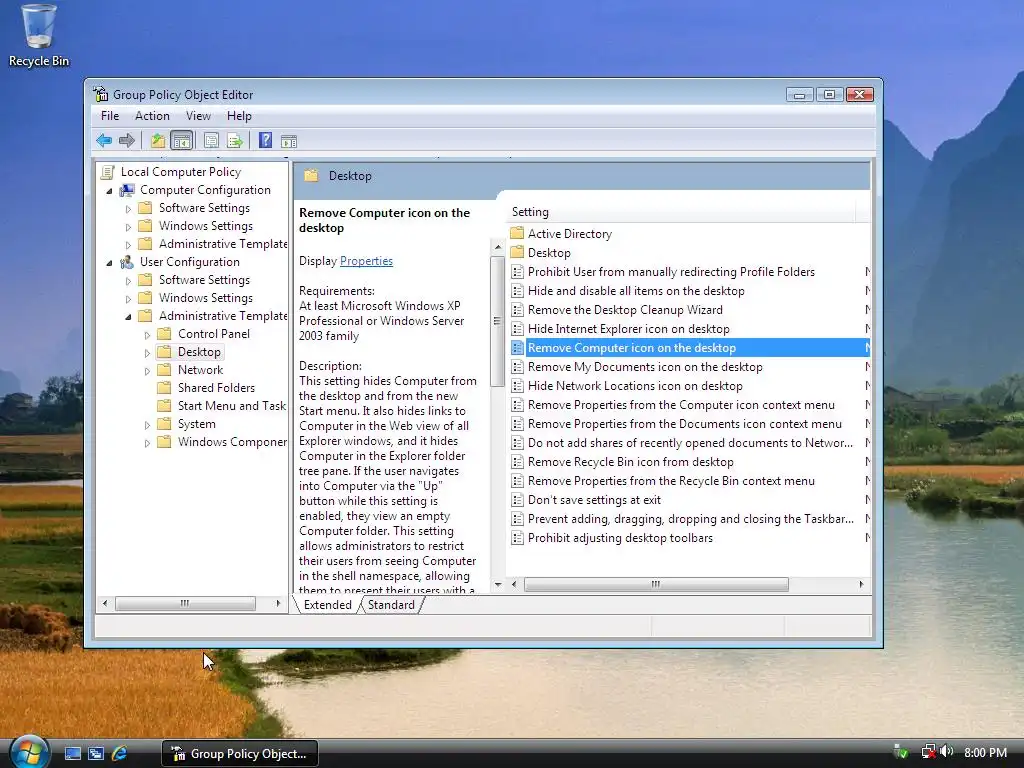Click the Properties toolbar icon
Screen dimensions: 1024x768
pyautogui.click(x=211, y=140)
